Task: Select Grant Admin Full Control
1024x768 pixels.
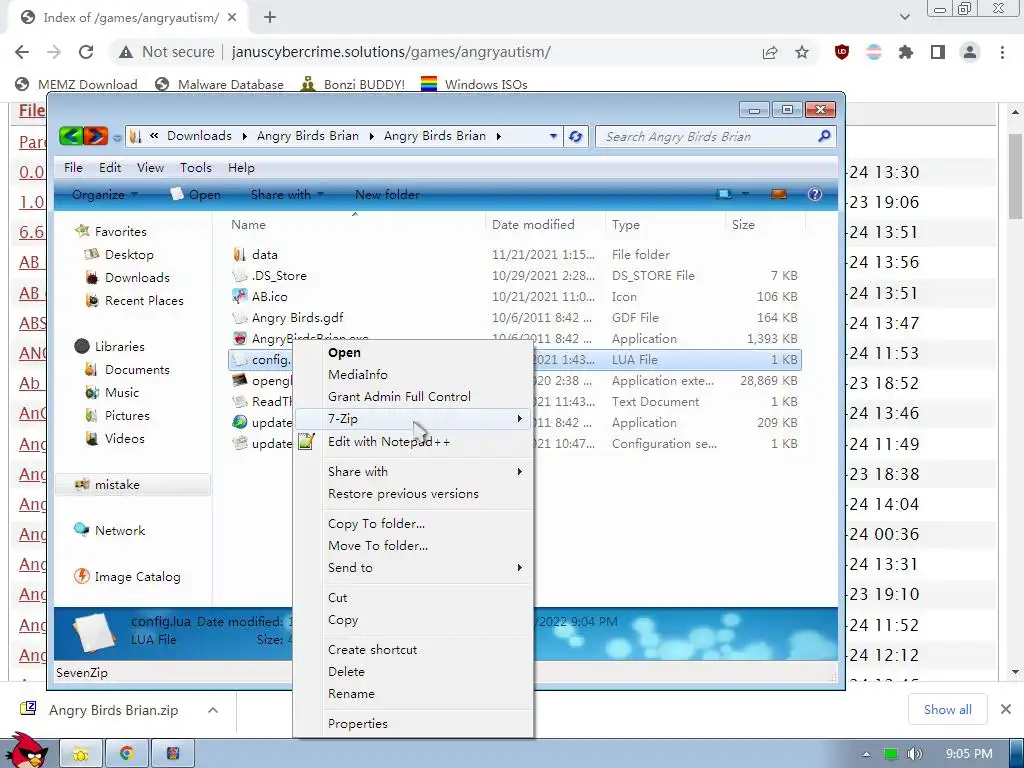Action: [399, 396]
